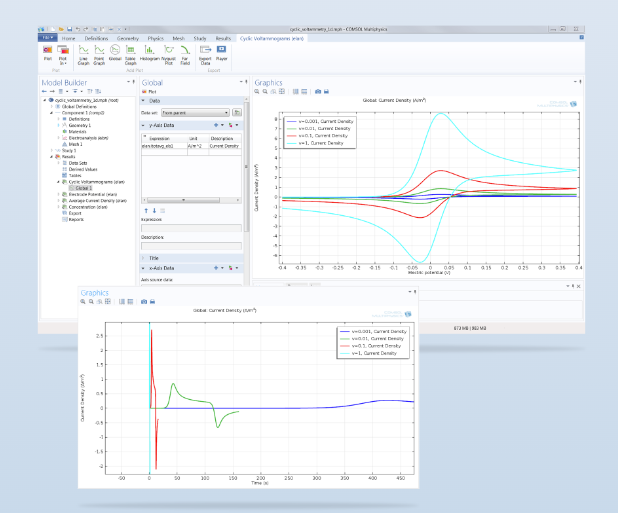
Task: Switch to the Geometry ribbon tab
Action: tap(128, 38)
